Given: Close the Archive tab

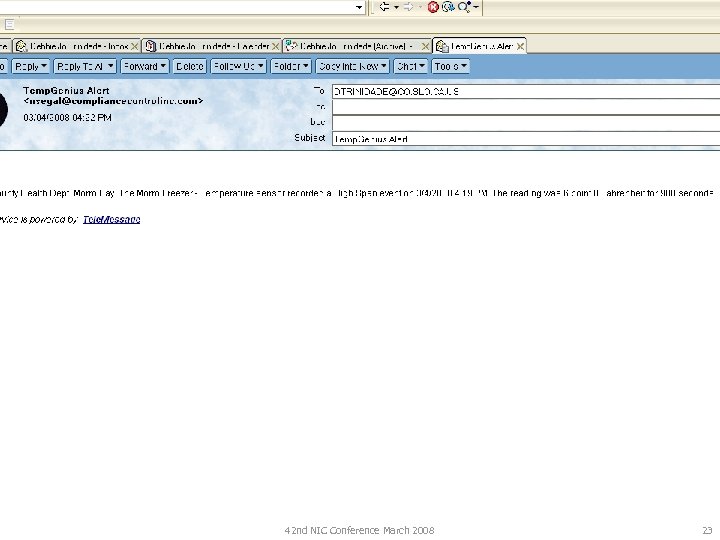Looking at the screenshot, I should click(x=425, y=46).
